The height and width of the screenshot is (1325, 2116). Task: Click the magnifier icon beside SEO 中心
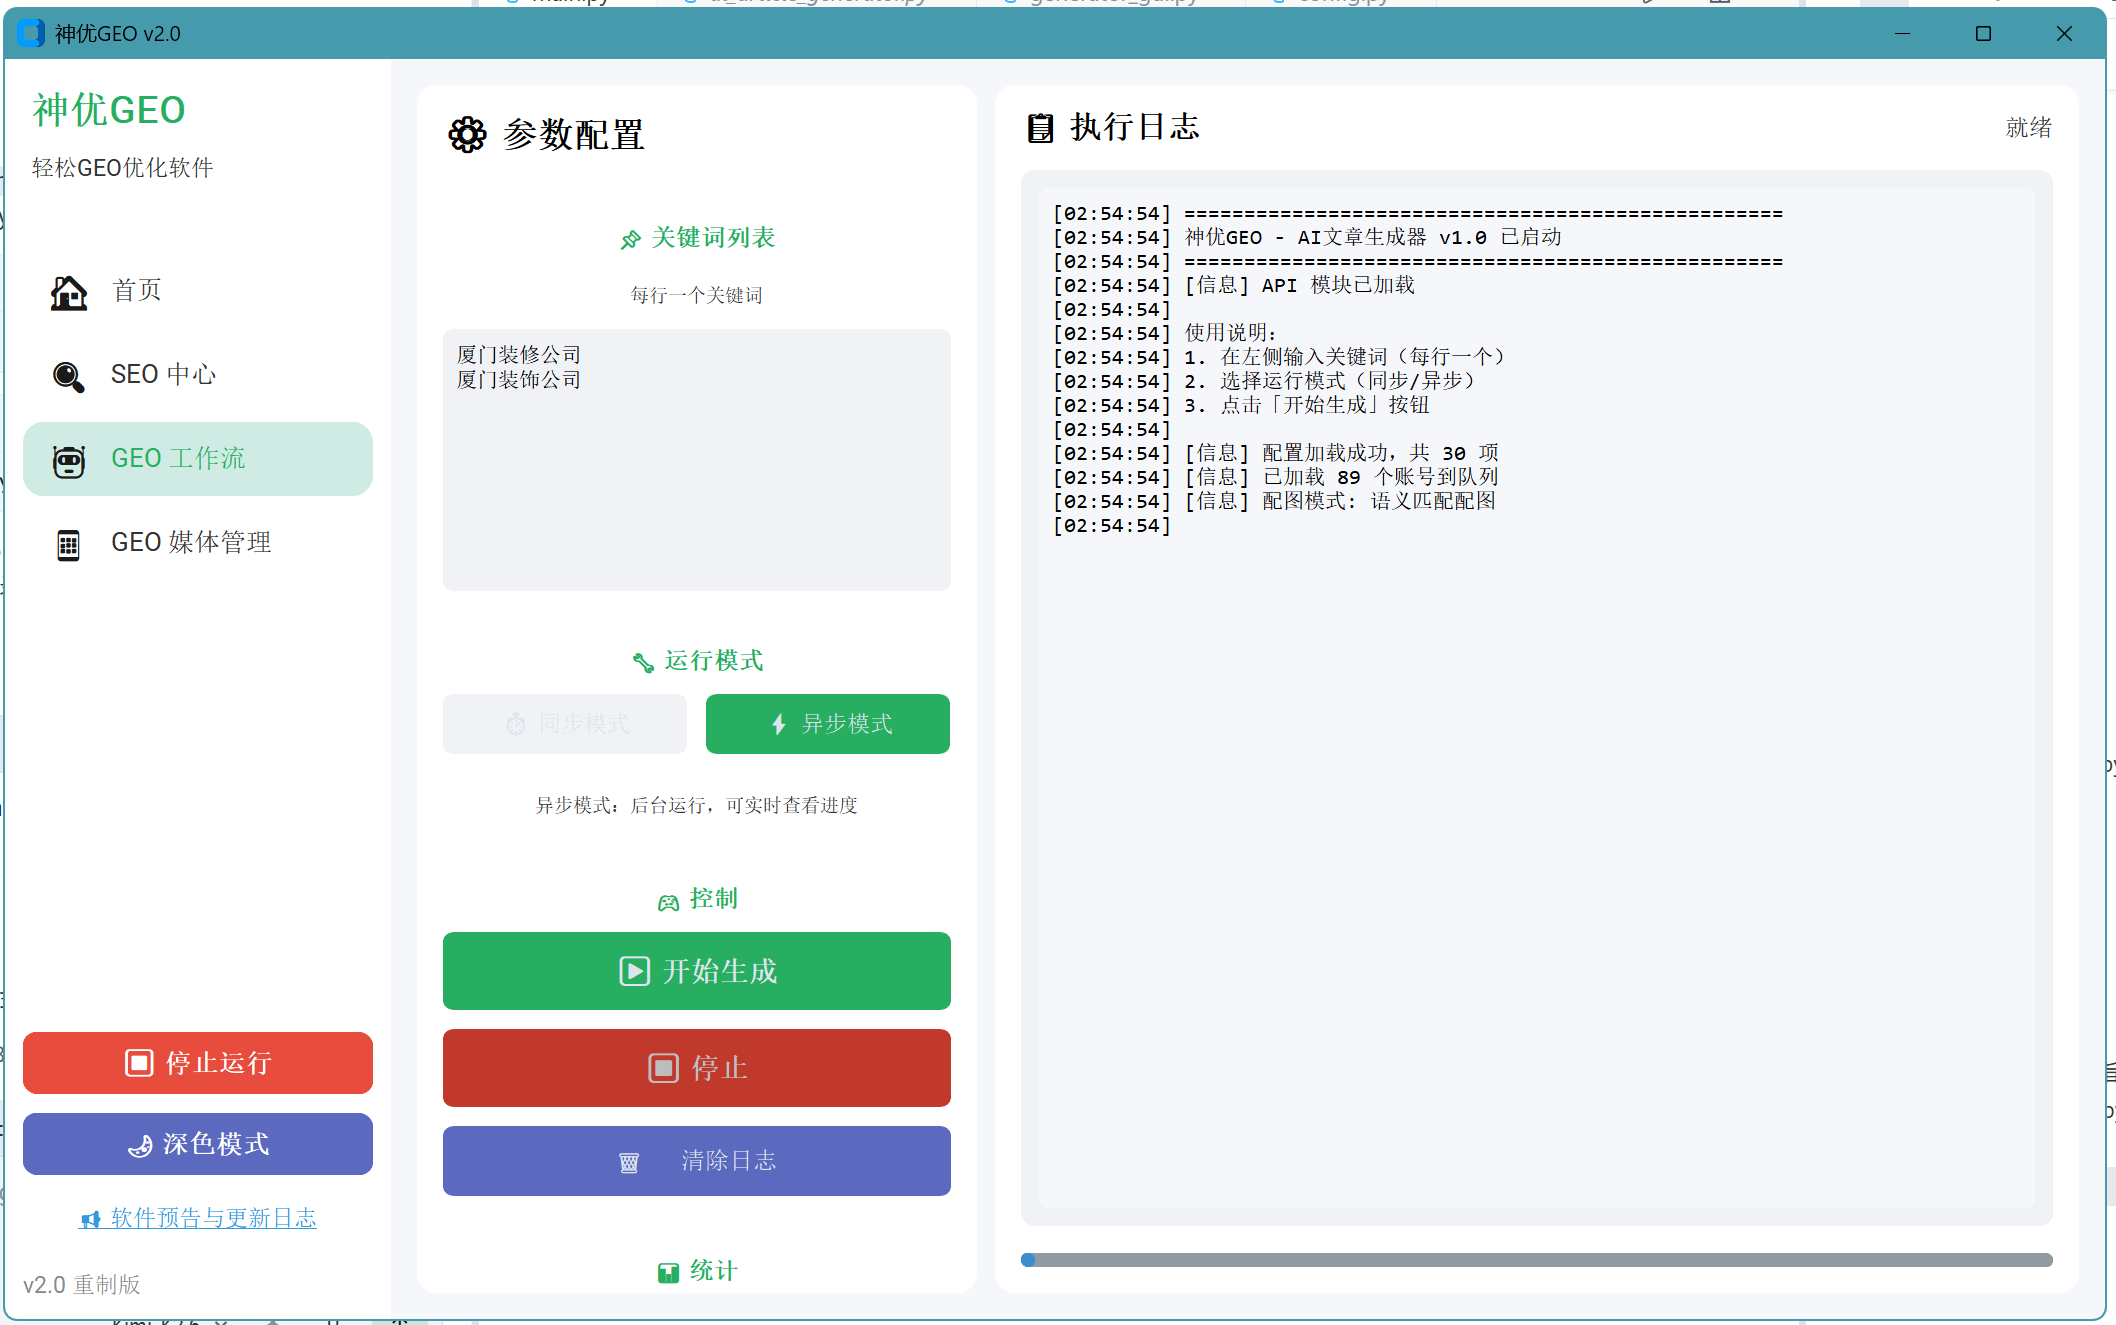click(x=68, y=376)
